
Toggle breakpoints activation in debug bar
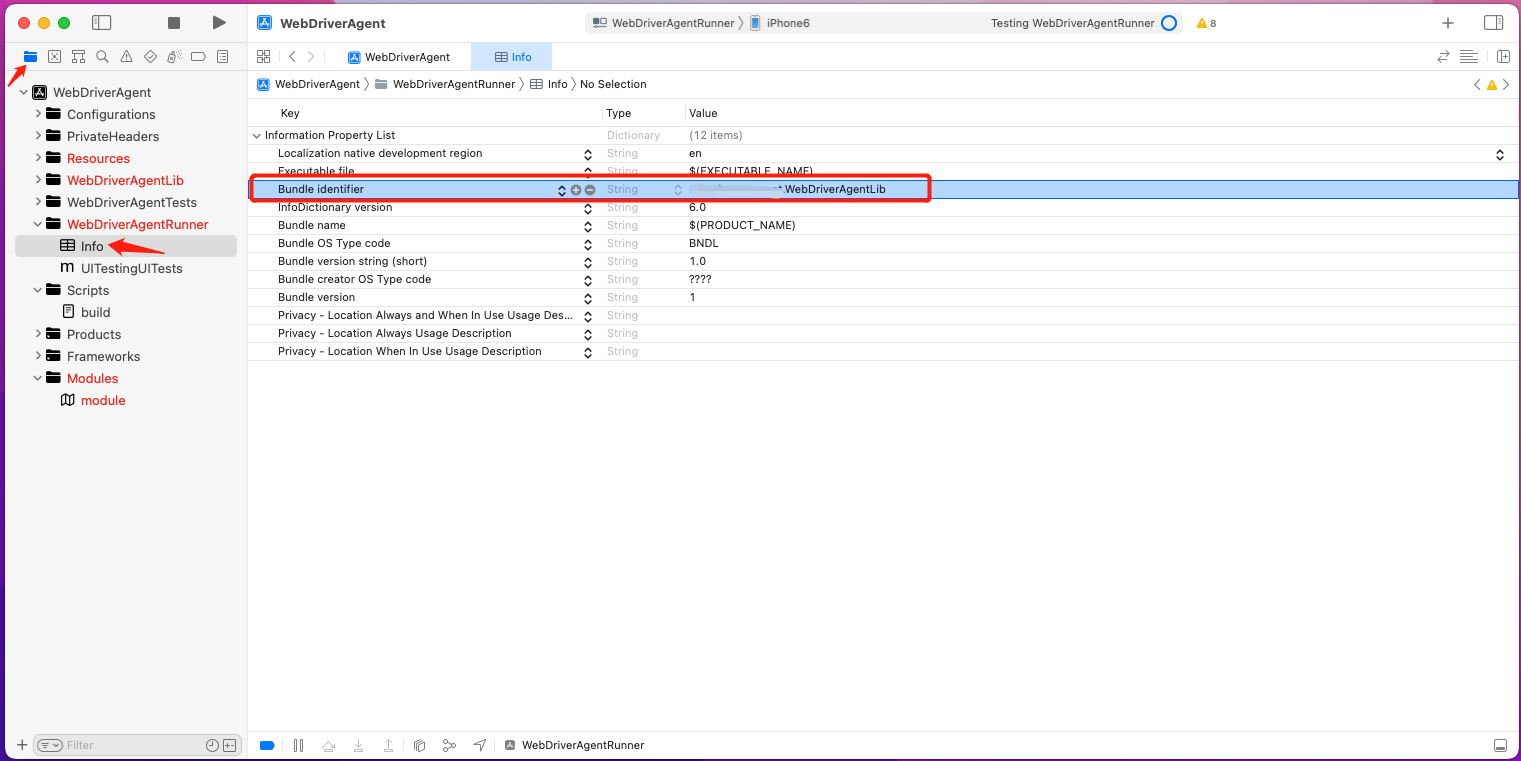(267, 745)
